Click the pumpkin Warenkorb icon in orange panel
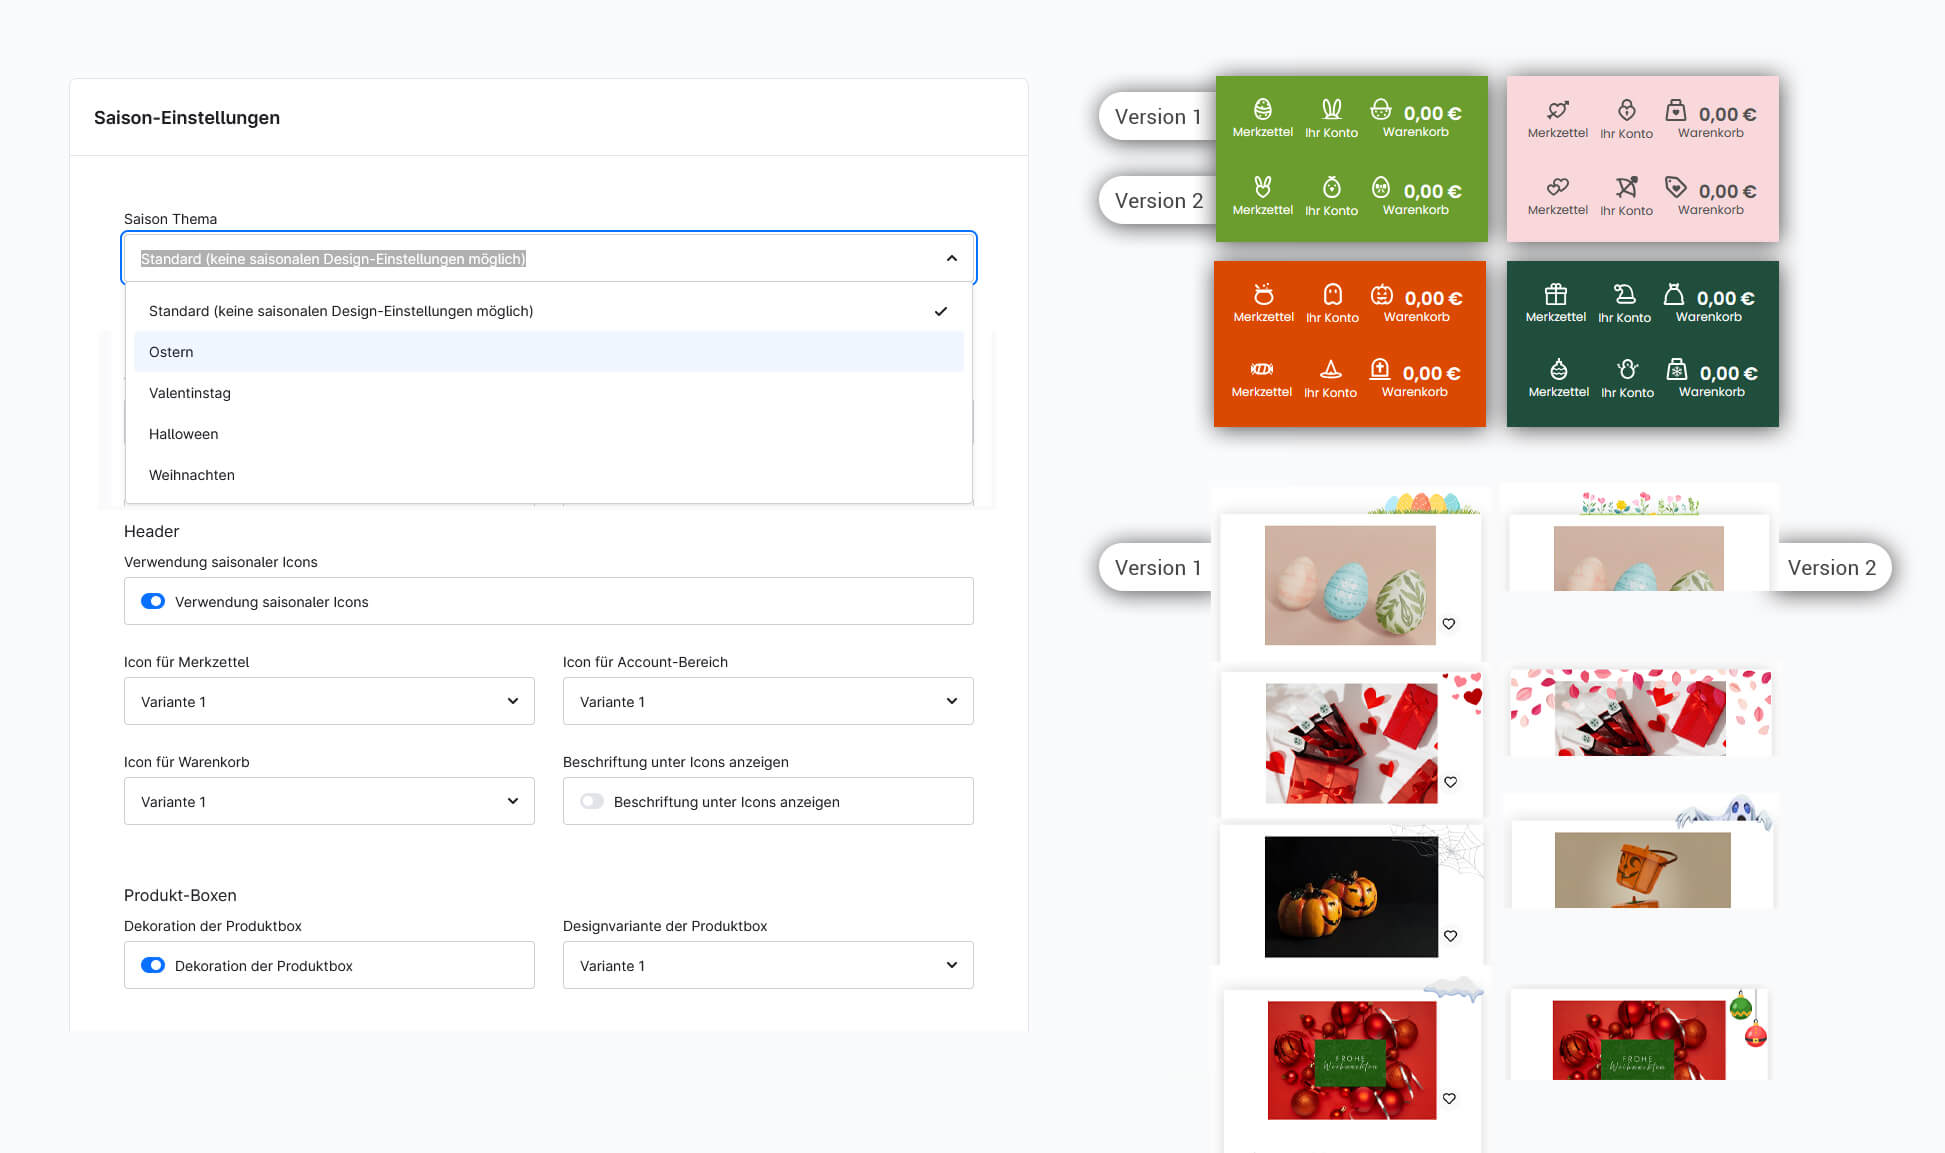This screenshot has height=1153, width=1945. click(1382, 295)
